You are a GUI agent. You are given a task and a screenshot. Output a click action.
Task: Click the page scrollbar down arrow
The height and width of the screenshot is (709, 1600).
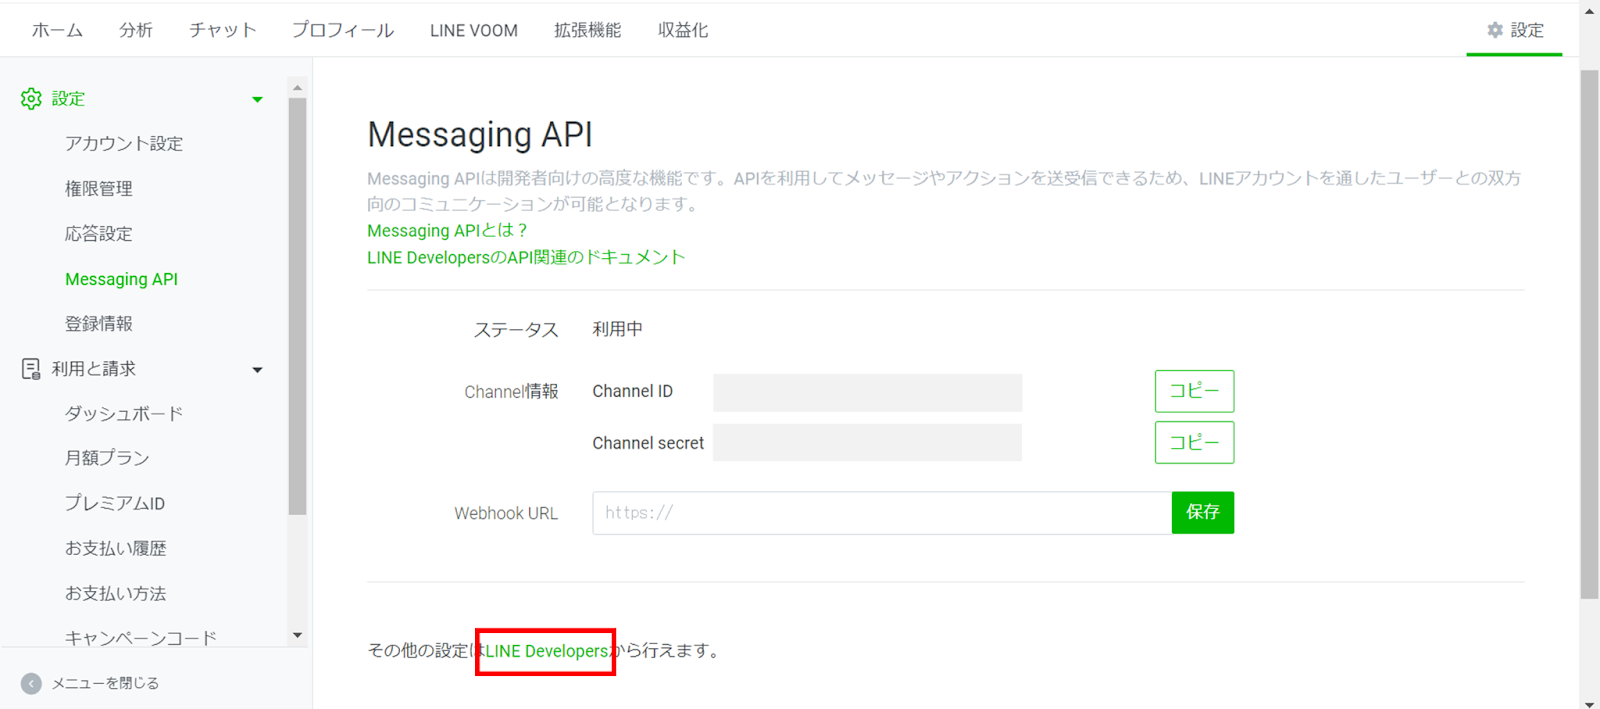pos(1589,703)
